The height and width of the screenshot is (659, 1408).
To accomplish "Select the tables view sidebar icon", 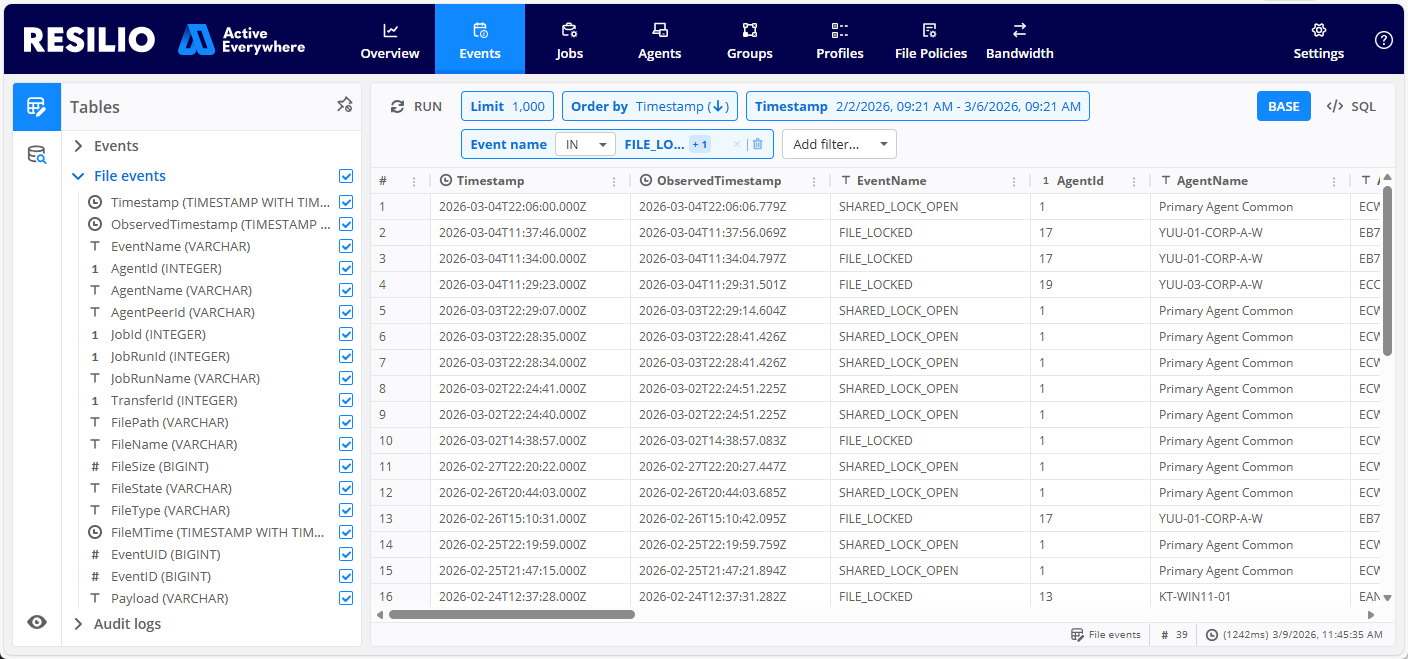I will coord(37,106).
